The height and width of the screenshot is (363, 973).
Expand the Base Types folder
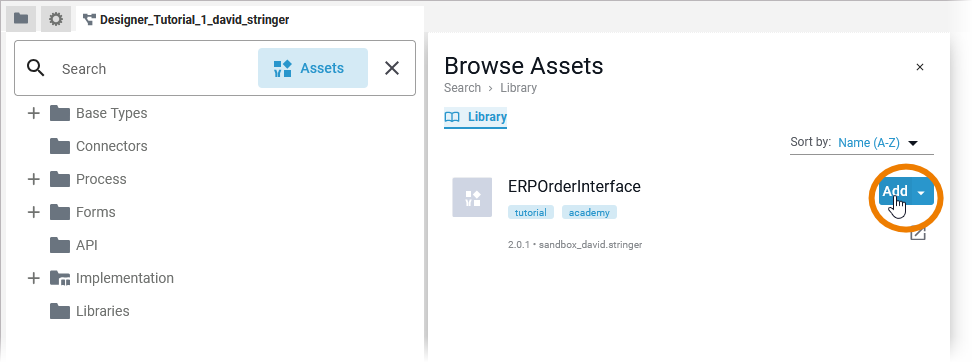pos(34,114)
